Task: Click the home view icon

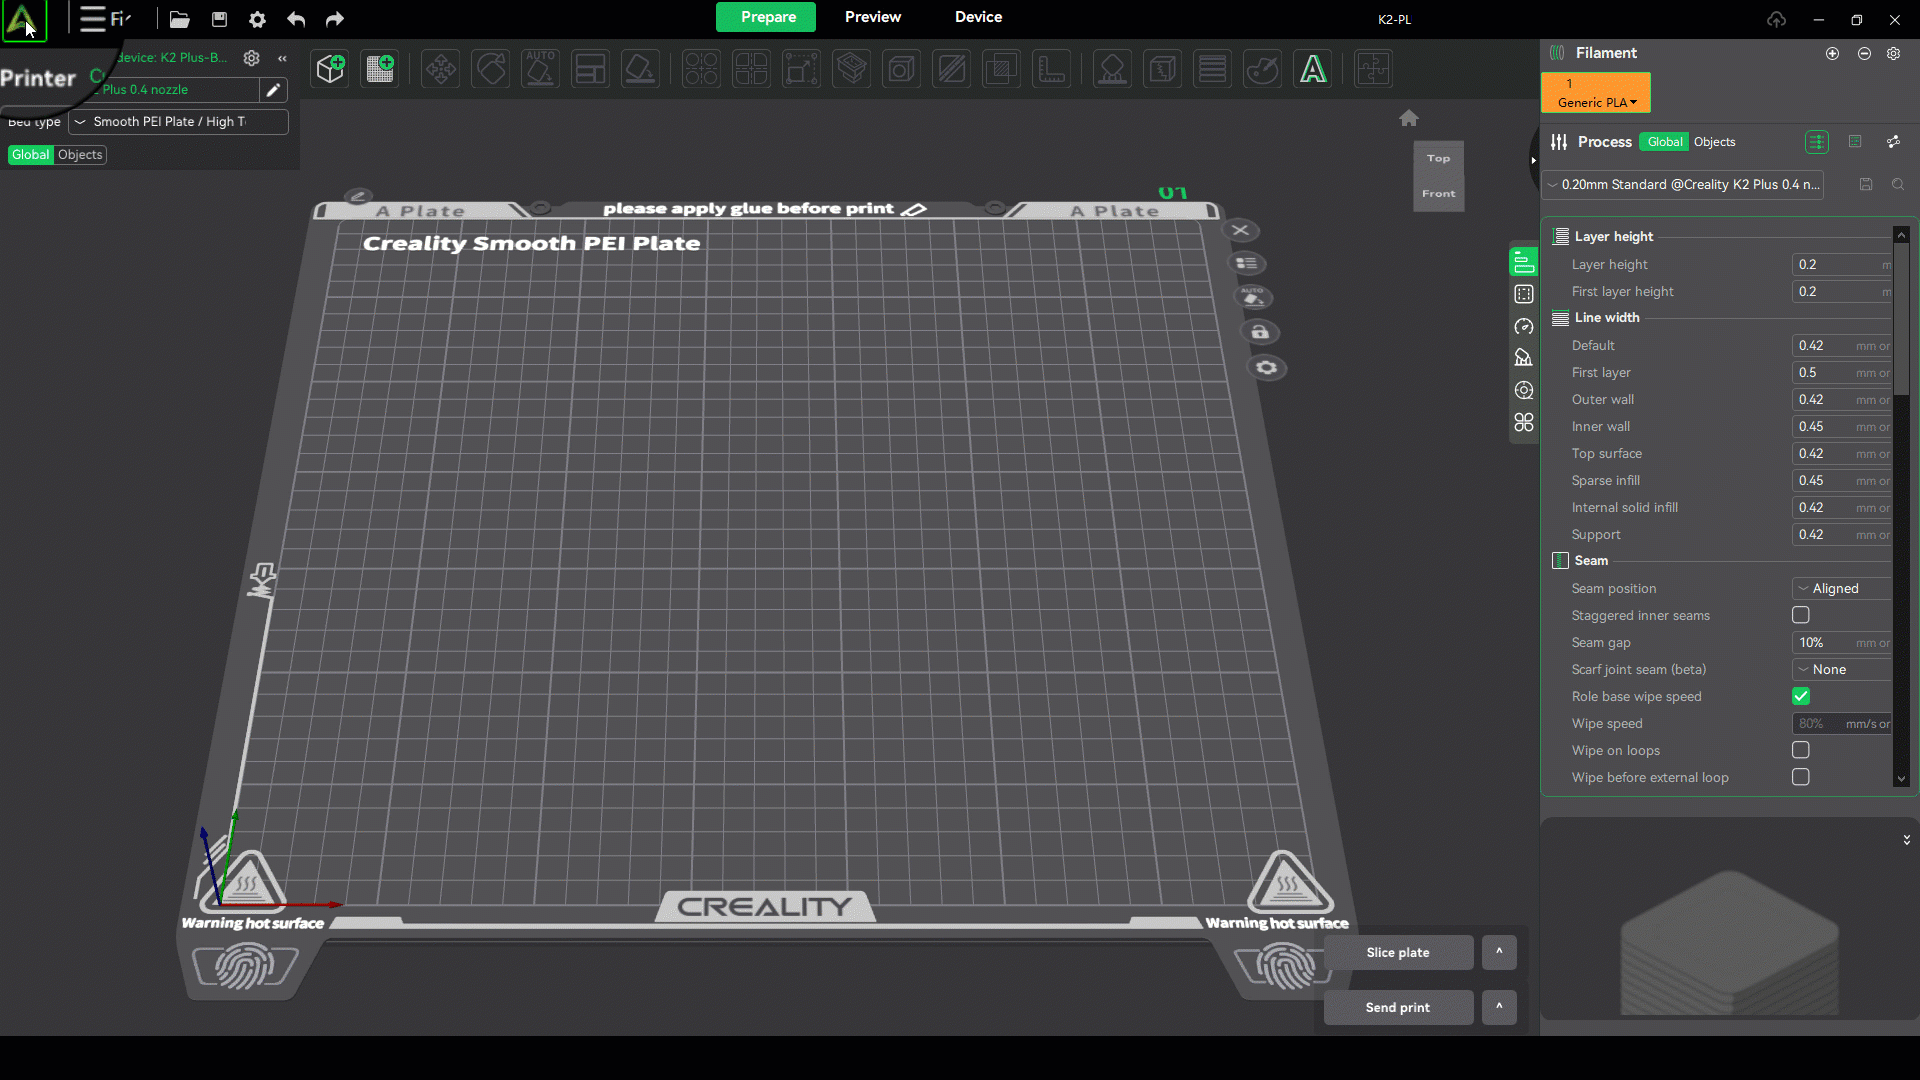Action: [x=1409, y=118]
